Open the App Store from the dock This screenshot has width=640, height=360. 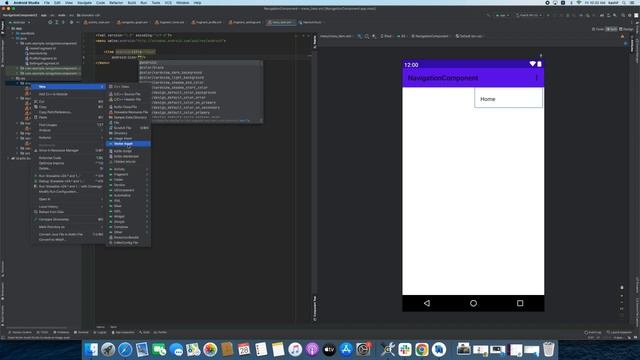[x=346, y=349]
